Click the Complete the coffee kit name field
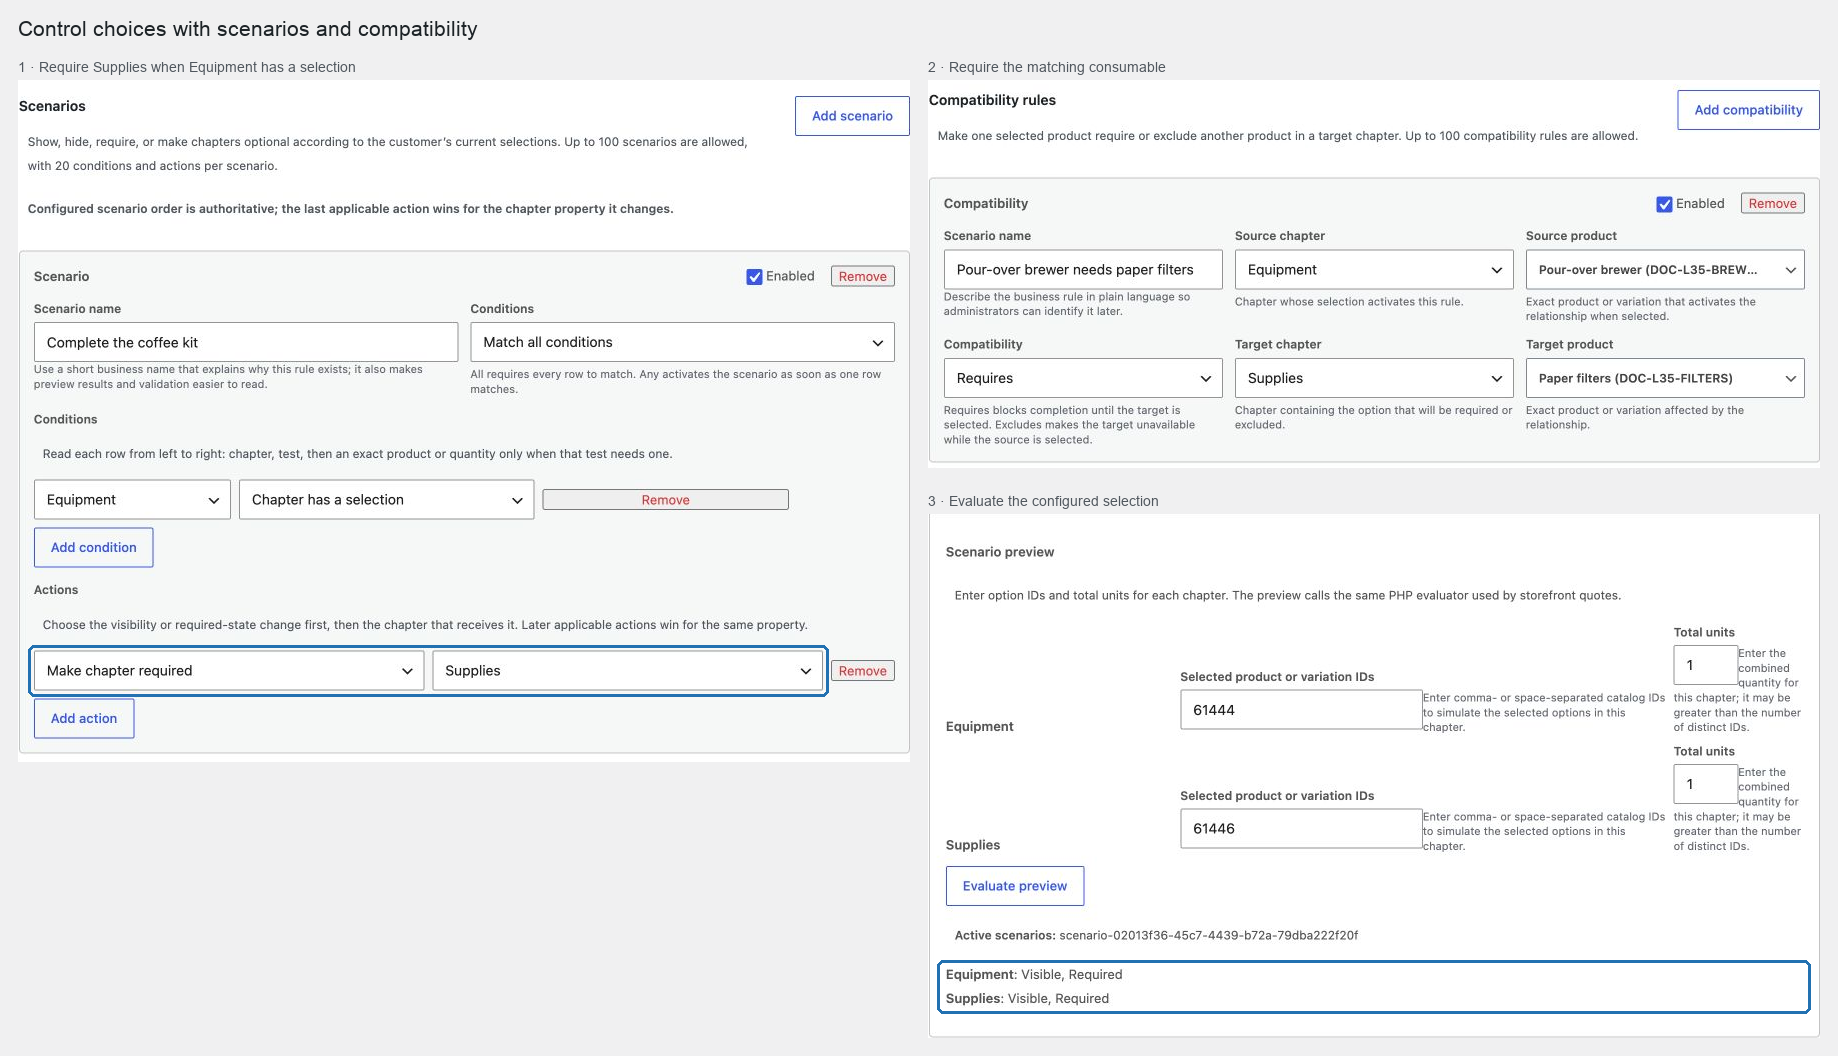1838x1056 pixels. 246,342
